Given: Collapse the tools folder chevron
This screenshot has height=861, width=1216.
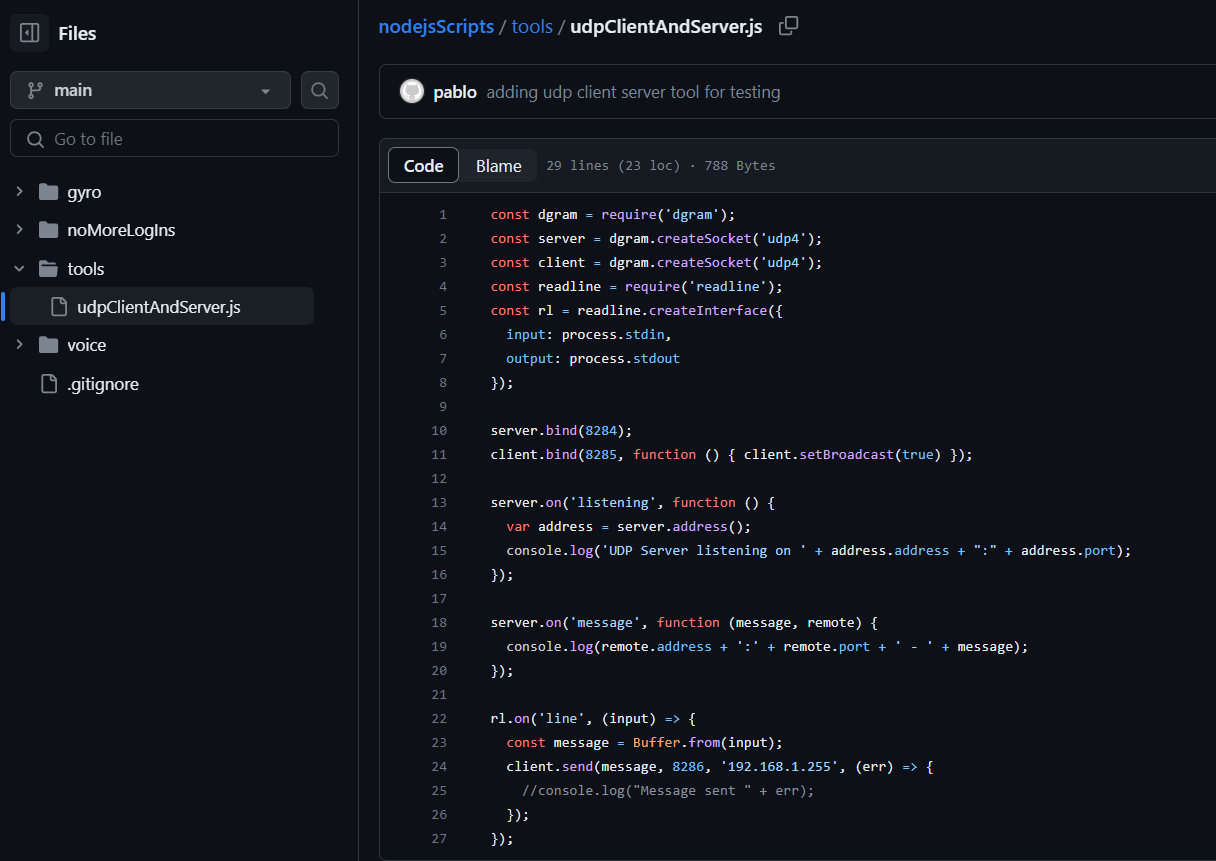Looking at the screenshot, I should tap(19, 269).
